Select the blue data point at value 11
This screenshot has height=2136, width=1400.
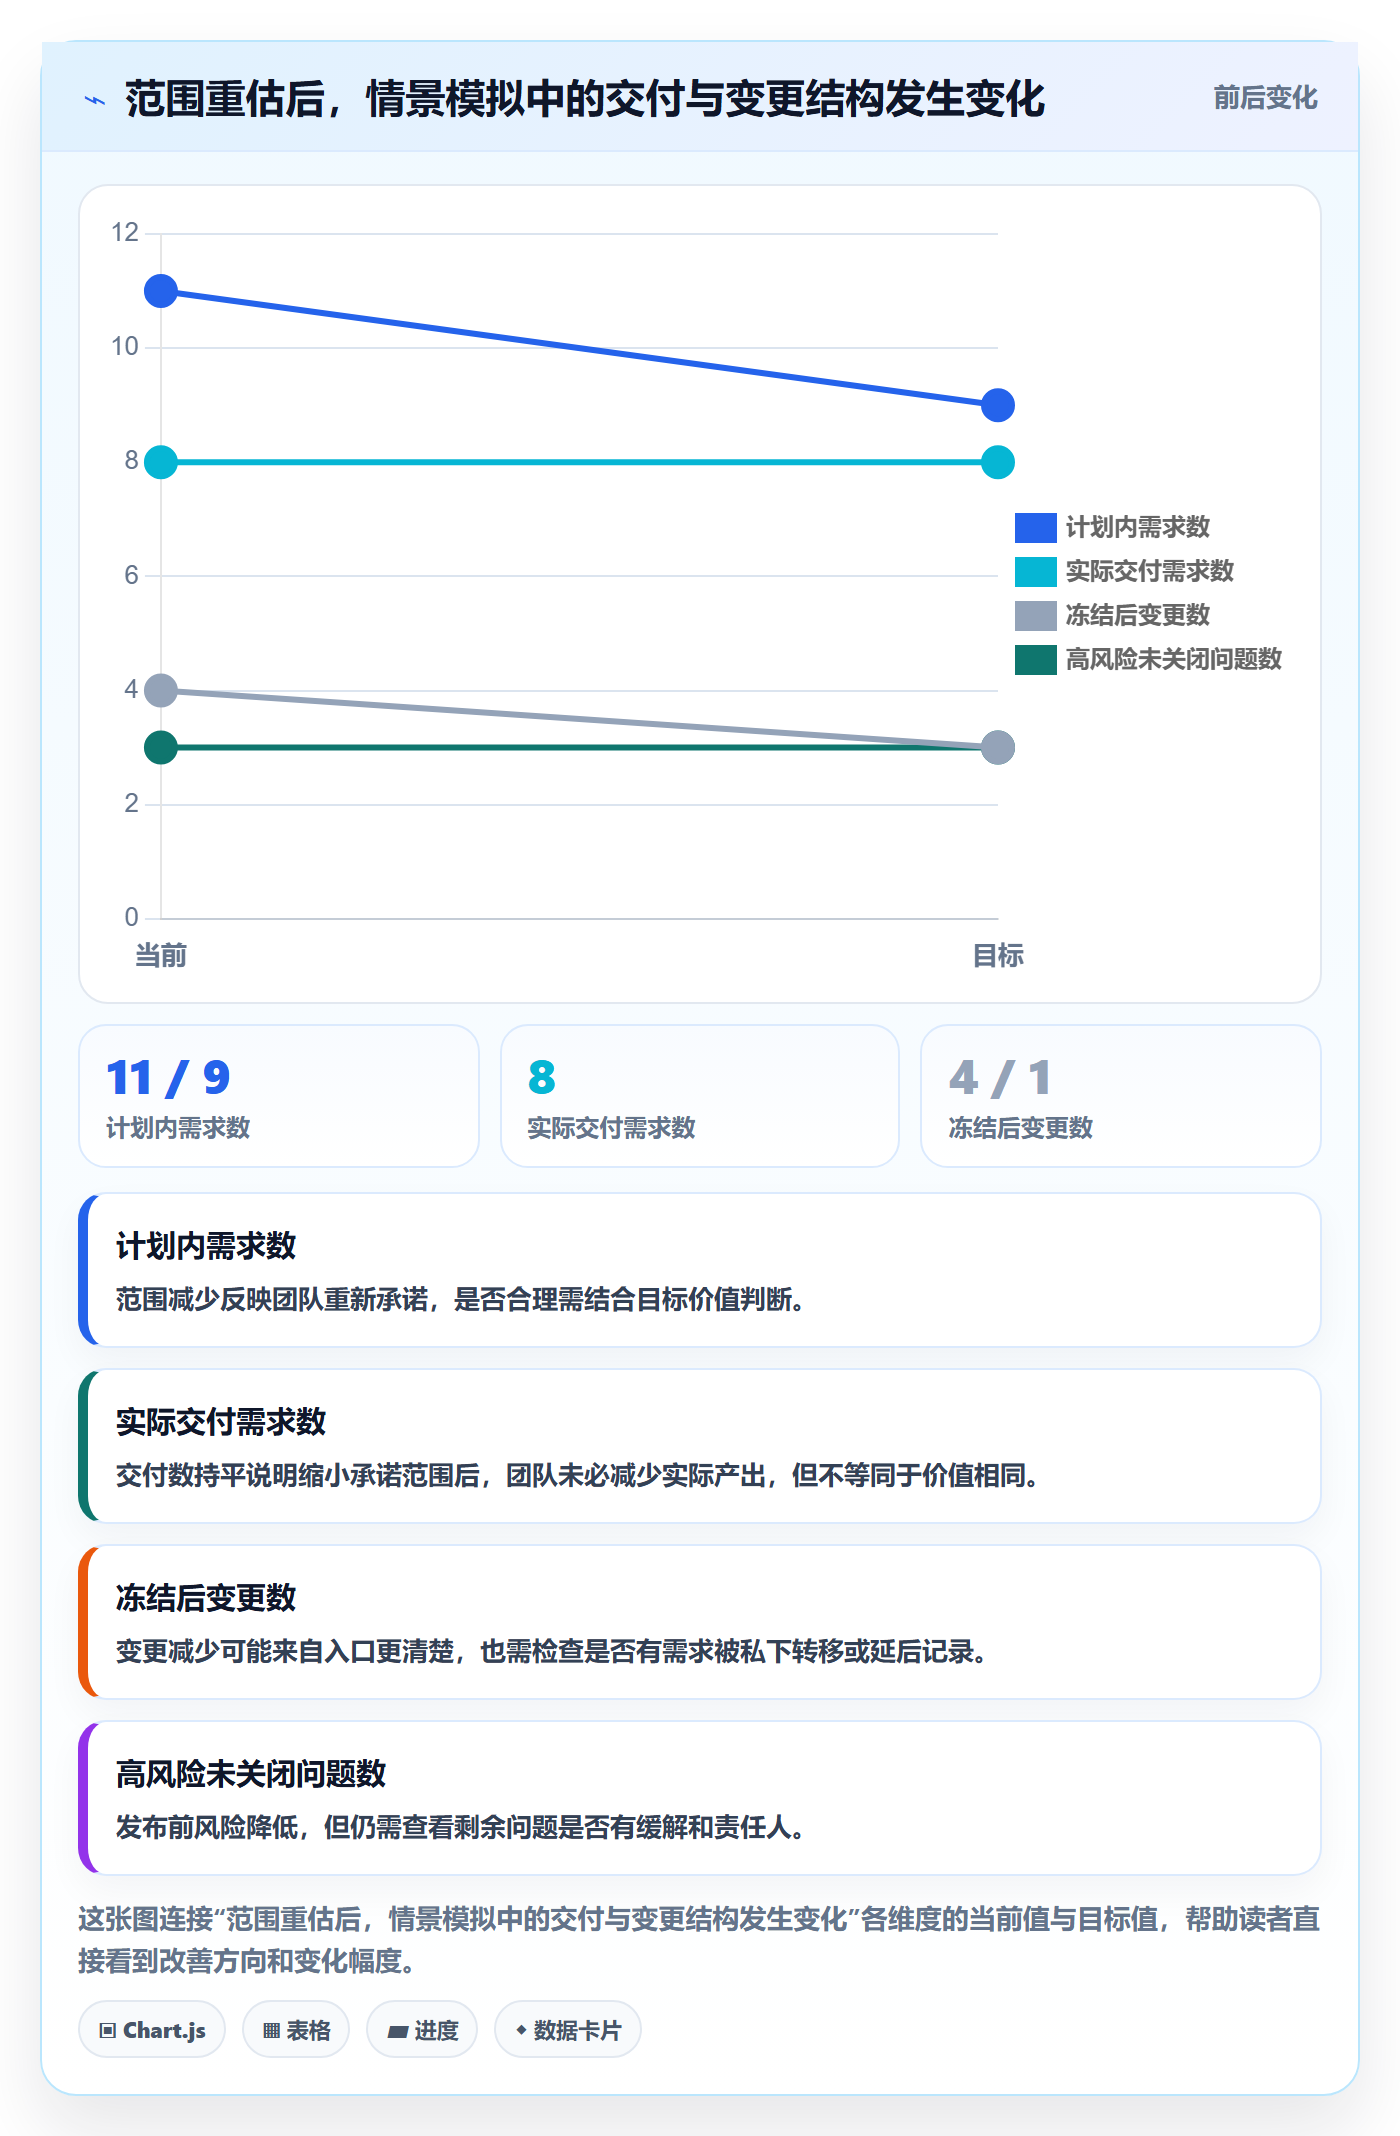coord(161,291)
